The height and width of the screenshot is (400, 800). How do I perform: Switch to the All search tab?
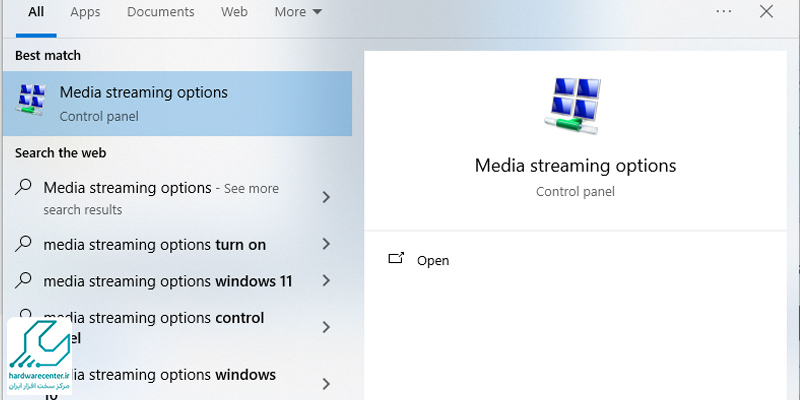[36, 12]
